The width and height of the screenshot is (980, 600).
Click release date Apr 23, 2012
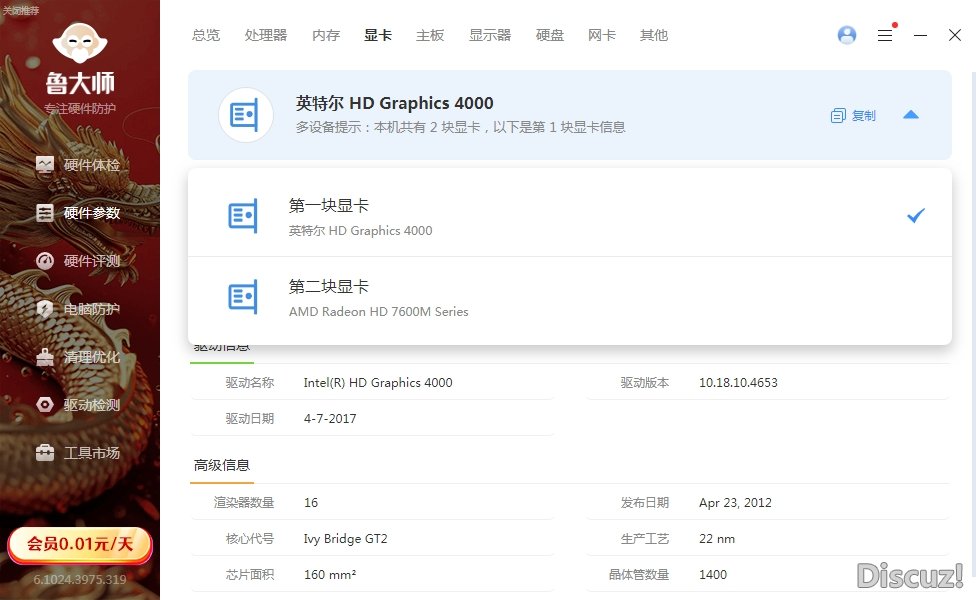click(x=735, y=502)
